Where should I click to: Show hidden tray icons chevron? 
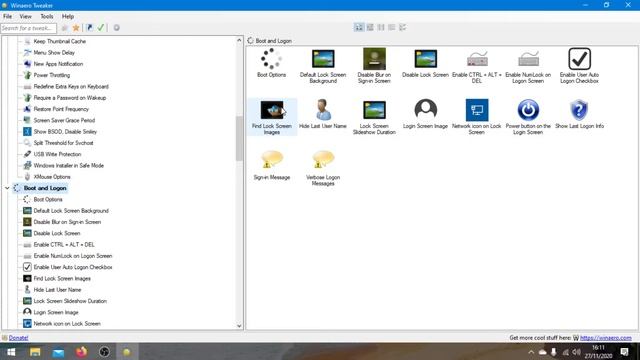[531, 352]
